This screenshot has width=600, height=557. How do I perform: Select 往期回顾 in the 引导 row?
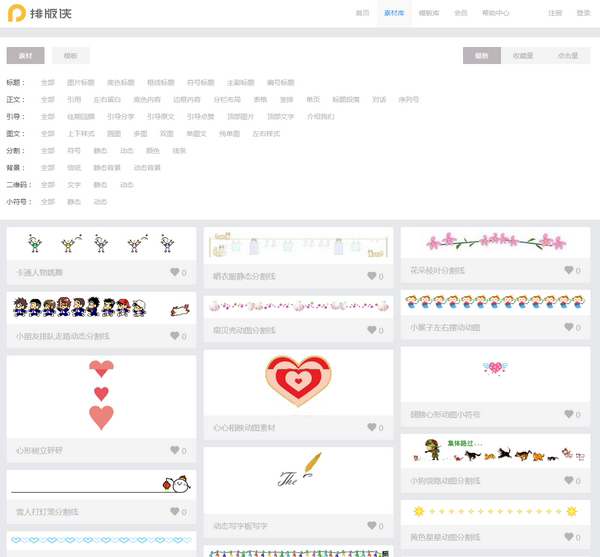pos(81,116)
